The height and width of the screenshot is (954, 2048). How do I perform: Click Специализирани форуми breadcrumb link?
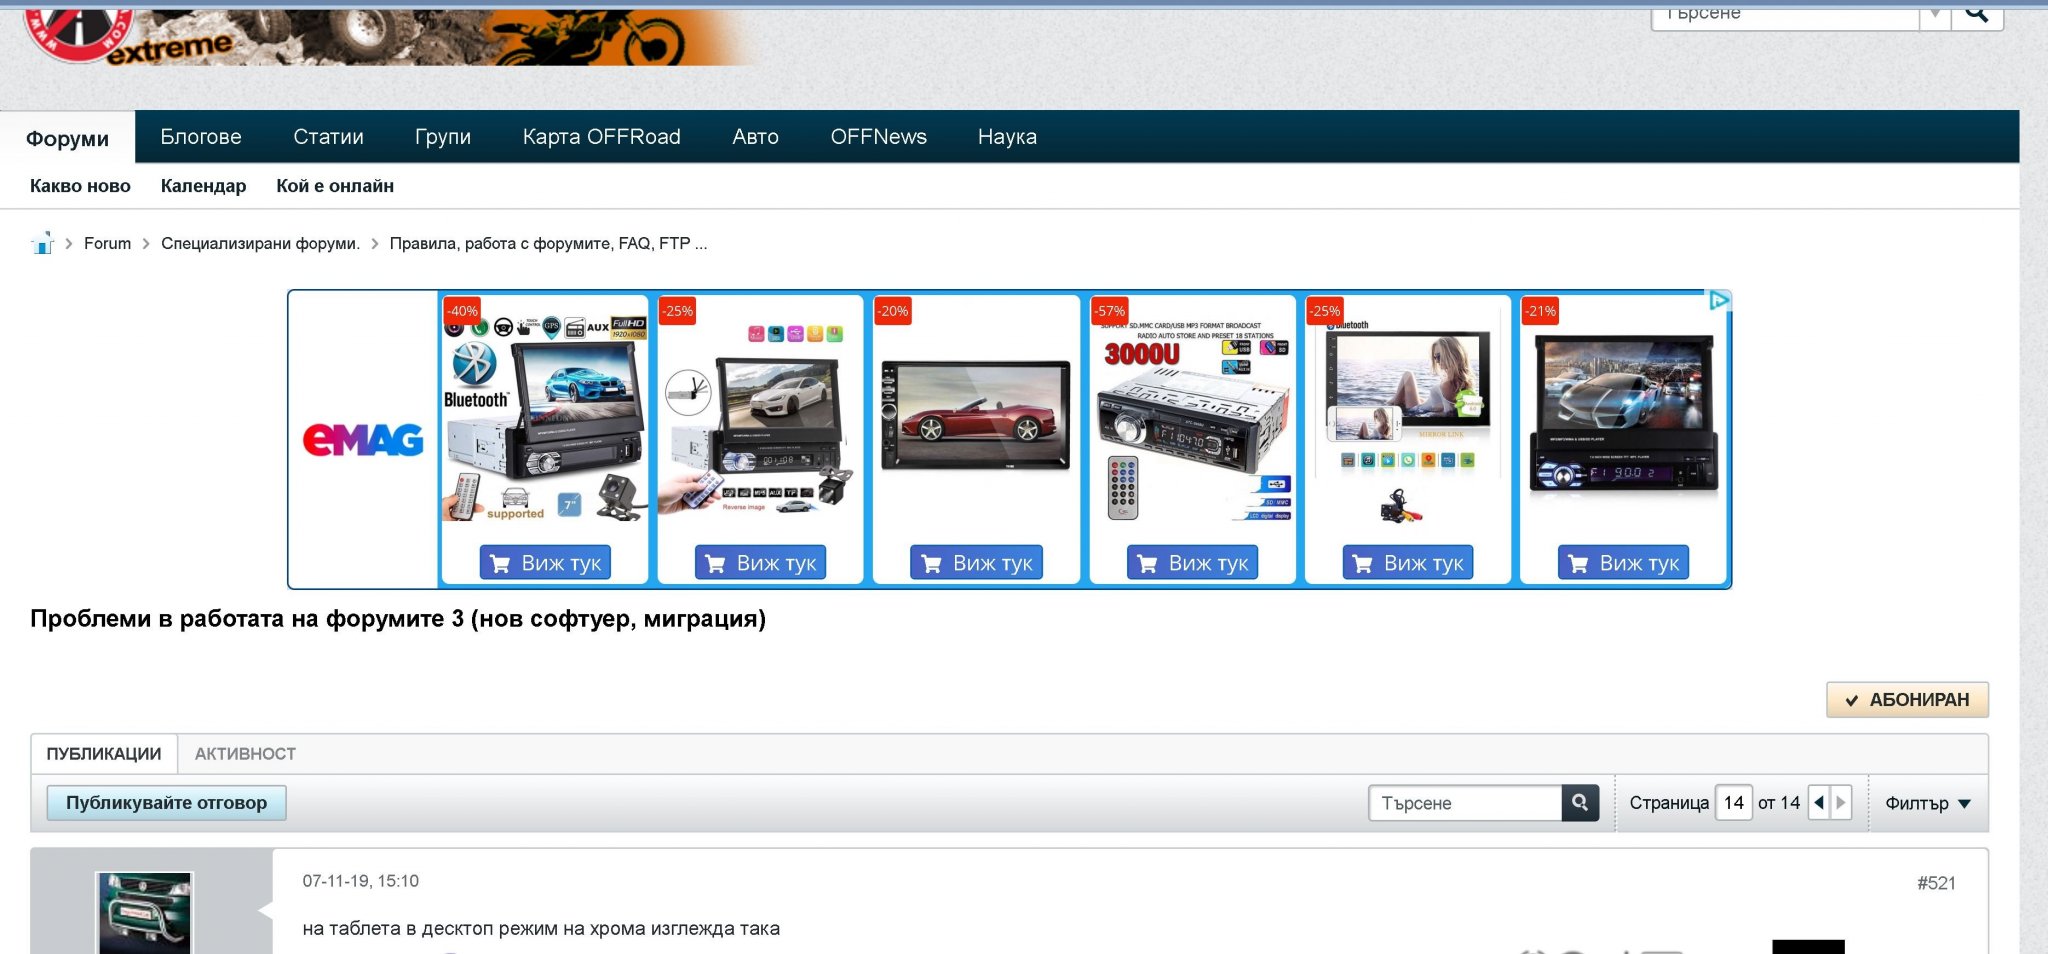point(260,243)
